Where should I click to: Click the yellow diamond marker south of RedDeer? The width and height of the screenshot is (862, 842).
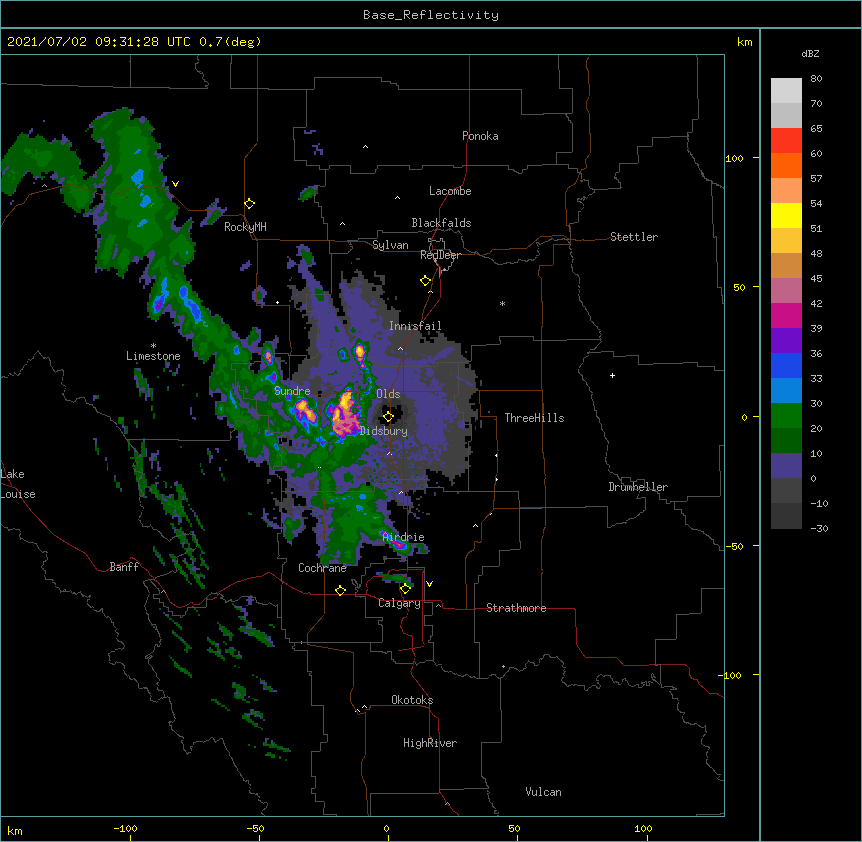point(426,281)
